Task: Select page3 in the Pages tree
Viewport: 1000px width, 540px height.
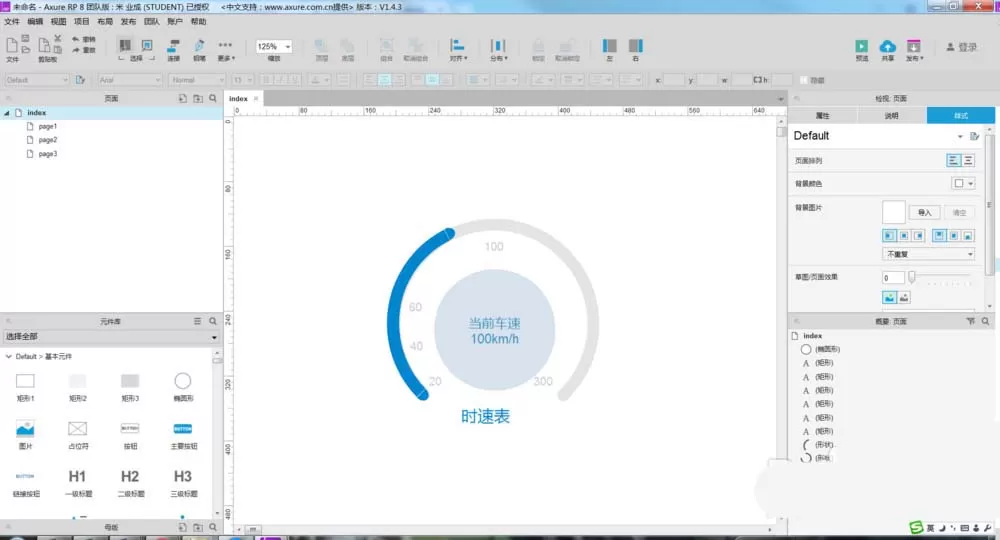Action: click(48, 154)
